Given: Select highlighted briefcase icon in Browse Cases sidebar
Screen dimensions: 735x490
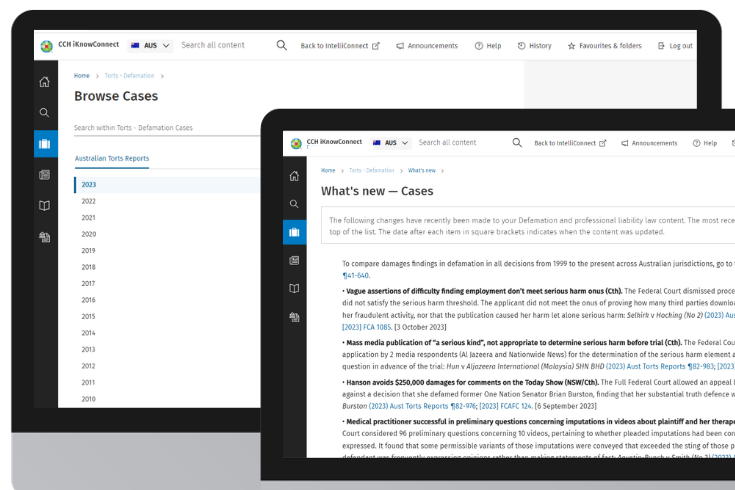Looking at the screenshot, I should click(45, 143).
